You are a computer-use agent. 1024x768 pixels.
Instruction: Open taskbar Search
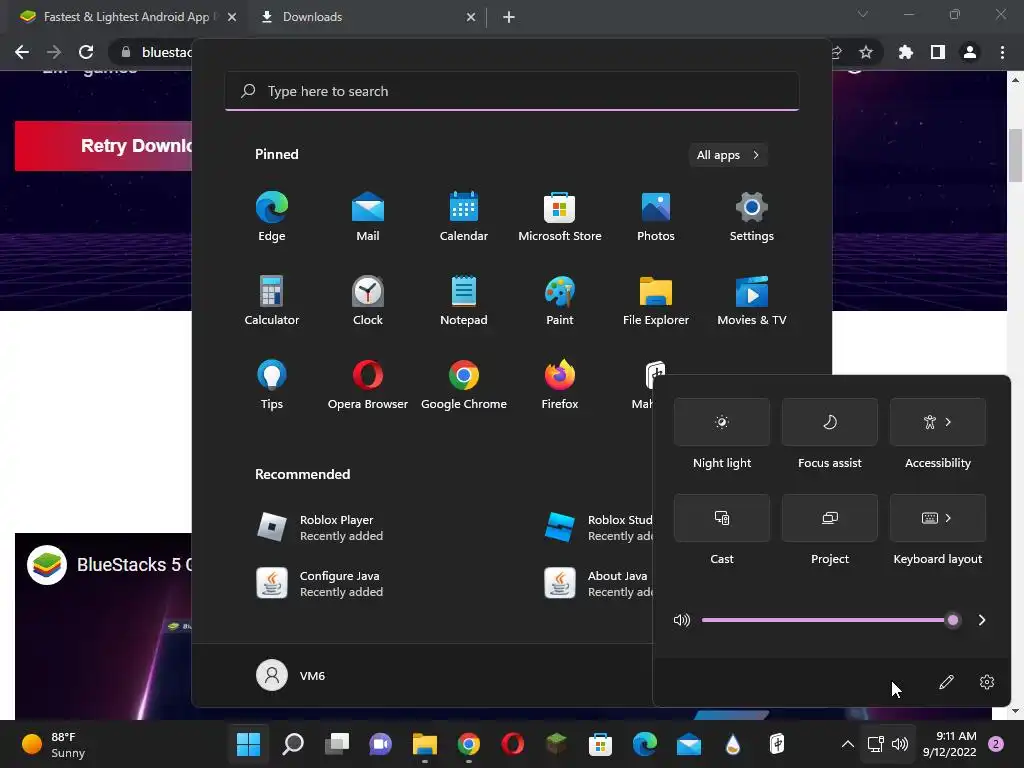click(293, 744)
